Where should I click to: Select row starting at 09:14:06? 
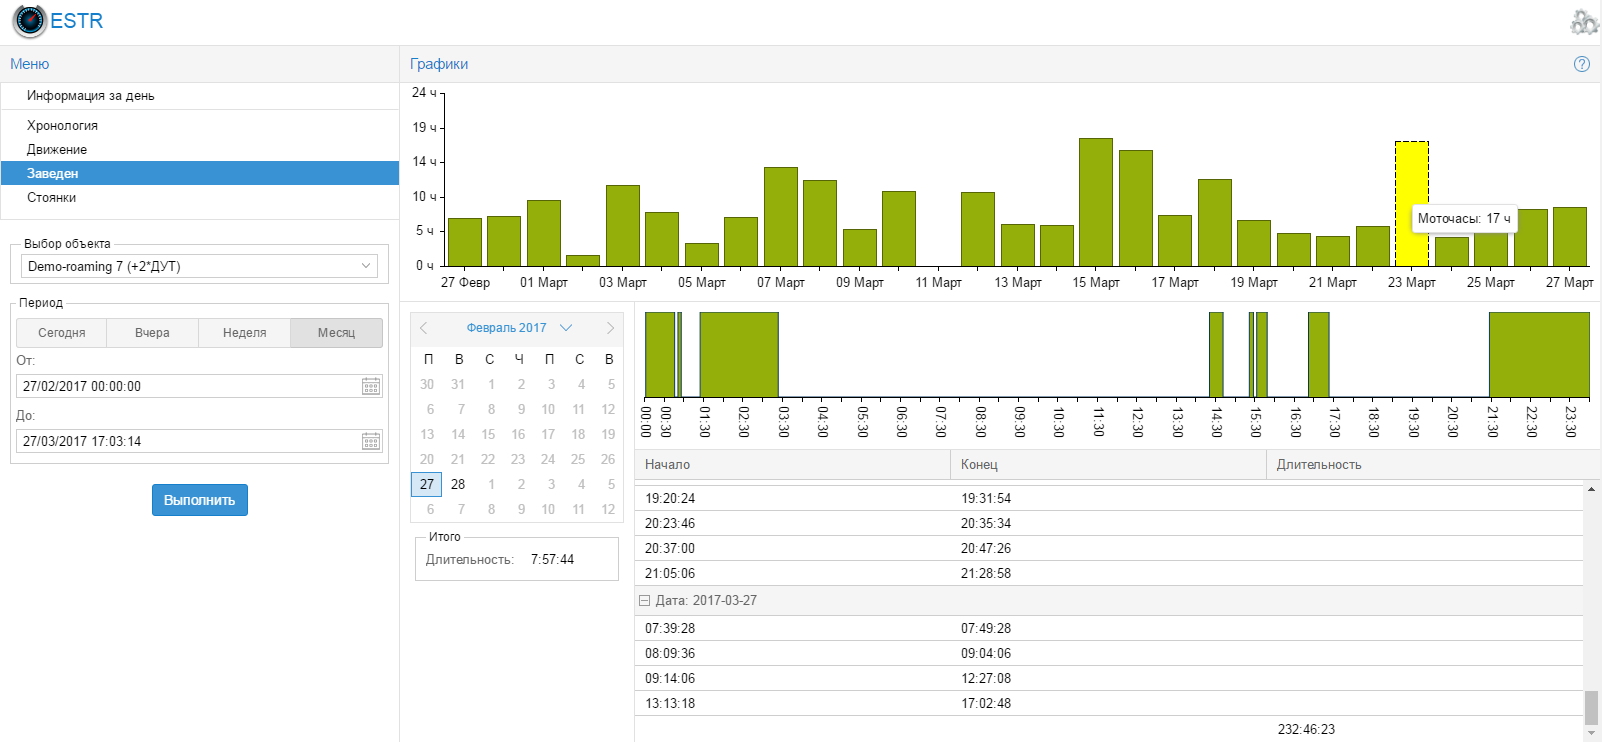[1109, 678]
